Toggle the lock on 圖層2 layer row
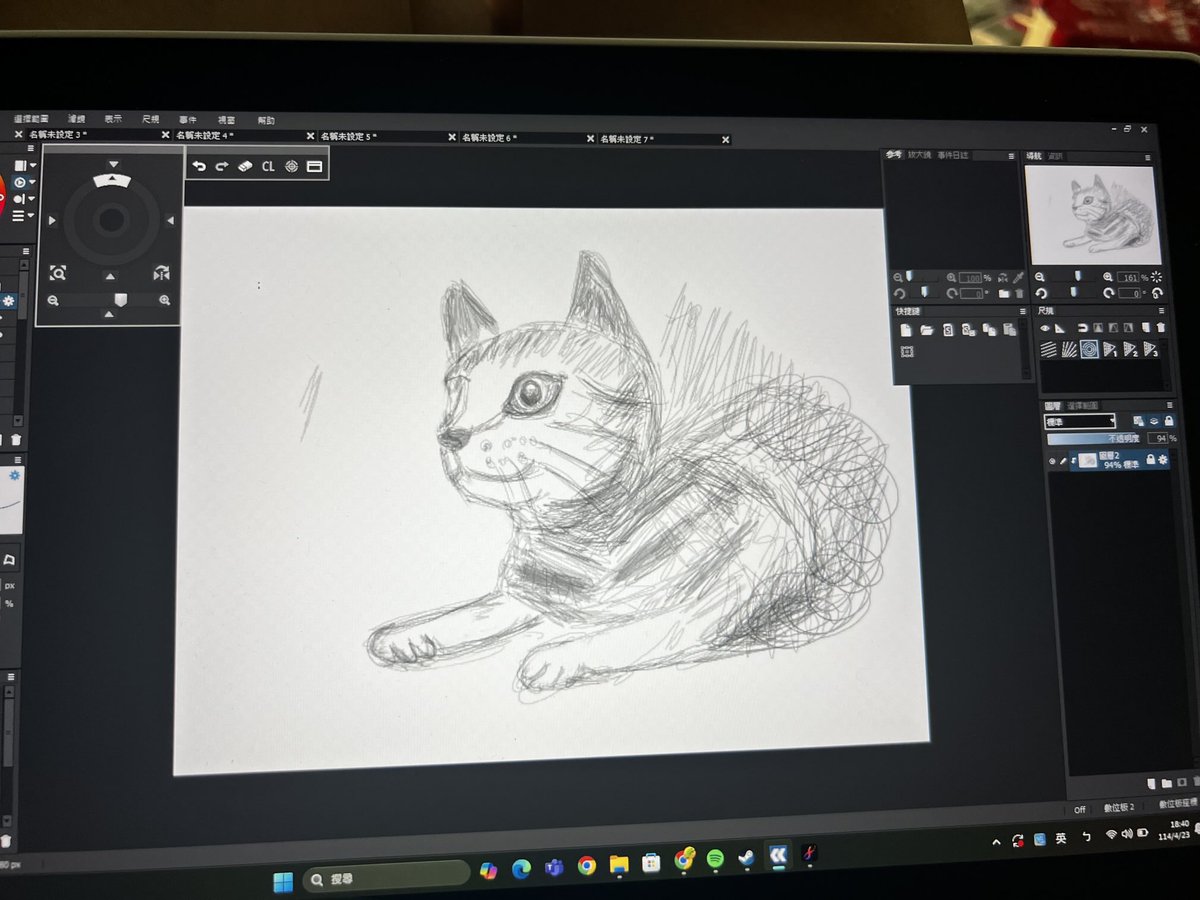The height and width of the screenshot is (900, 1200). [x=1151, y=460]
